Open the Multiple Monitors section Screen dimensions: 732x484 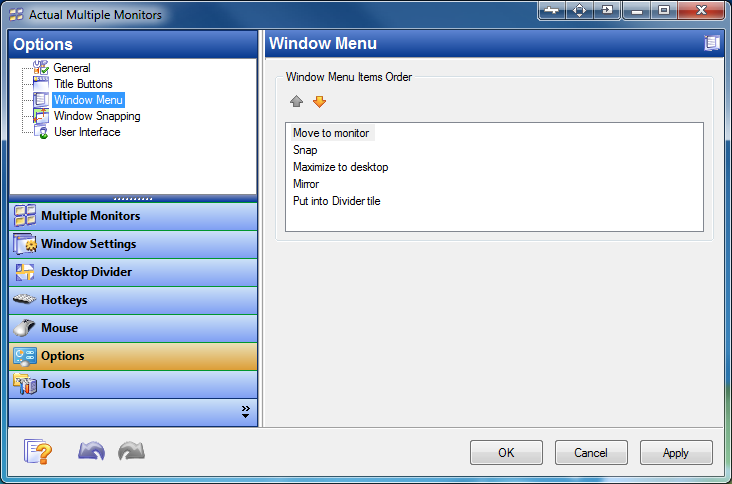[x=133, y=216]
